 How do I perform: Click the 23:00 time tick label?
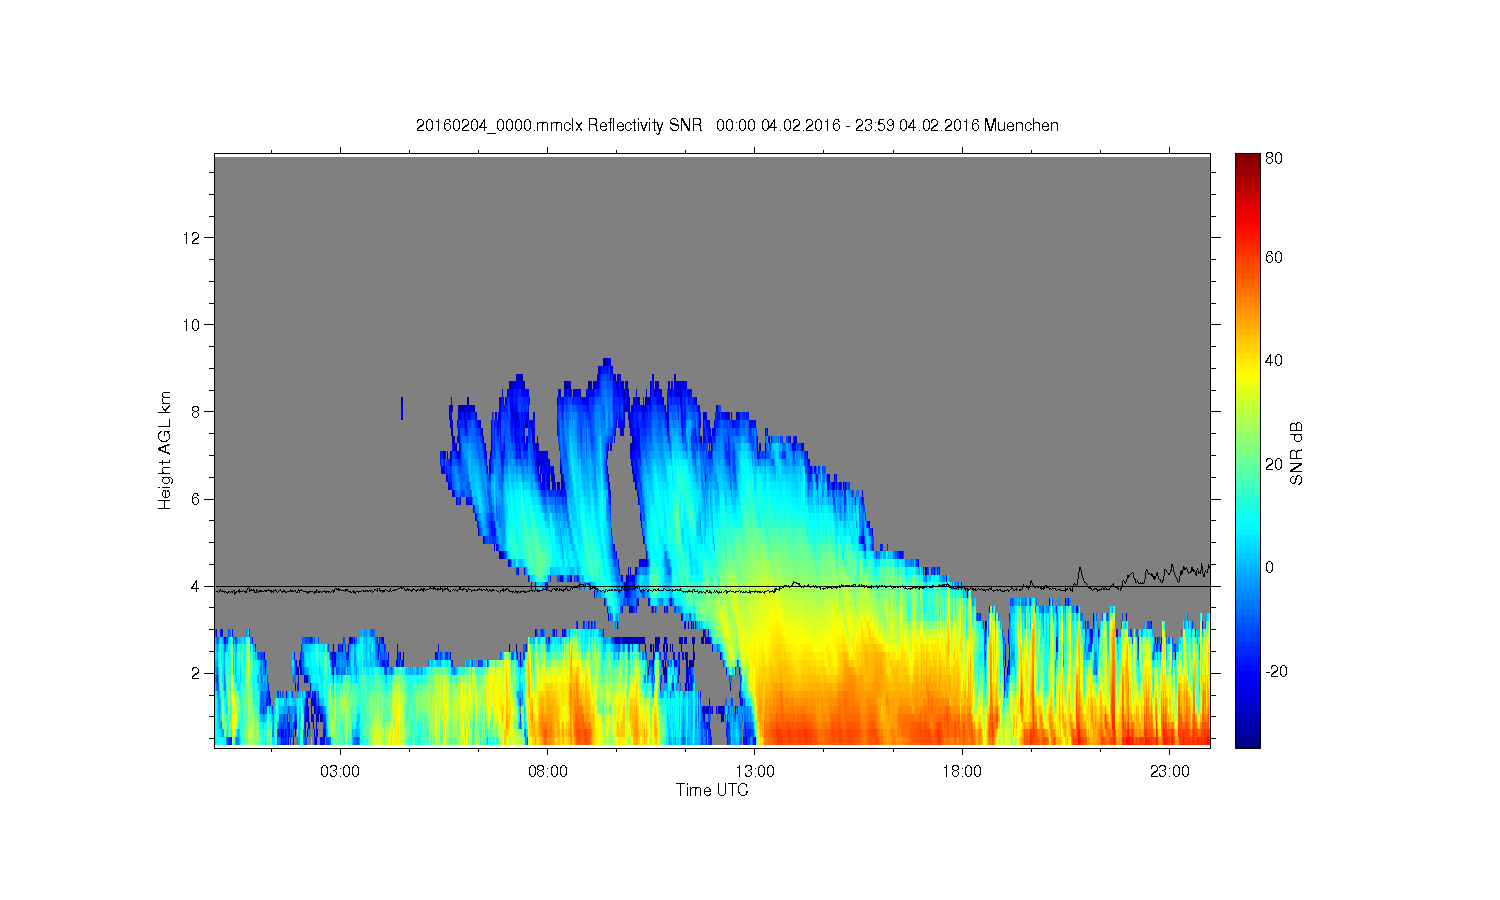[1170, 772]
